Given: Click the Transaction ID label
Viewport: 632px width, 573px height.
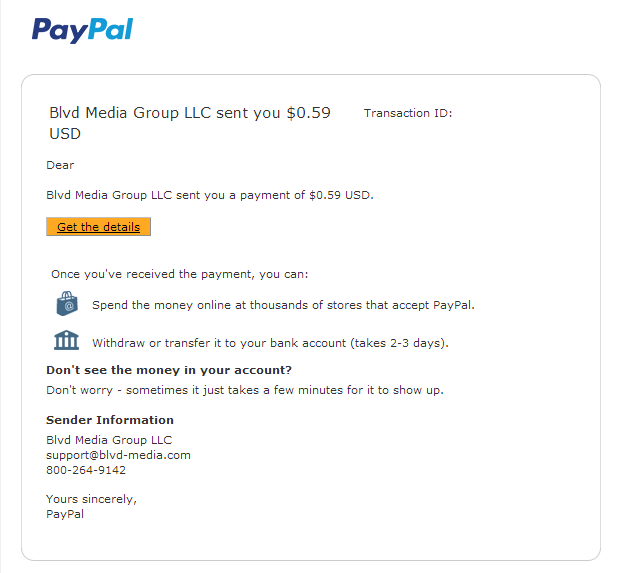Looking at the screenshot, I should click(x=408, y=113).
